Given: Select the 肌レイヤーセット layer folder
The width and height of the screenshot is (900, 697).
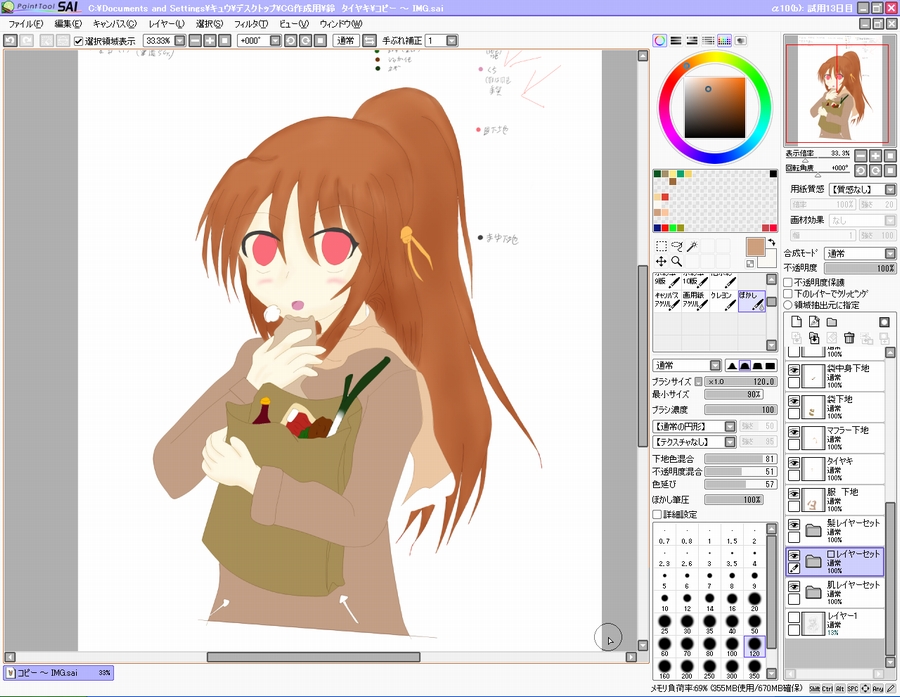Looking at the screenshot, I should pos(835,592).
